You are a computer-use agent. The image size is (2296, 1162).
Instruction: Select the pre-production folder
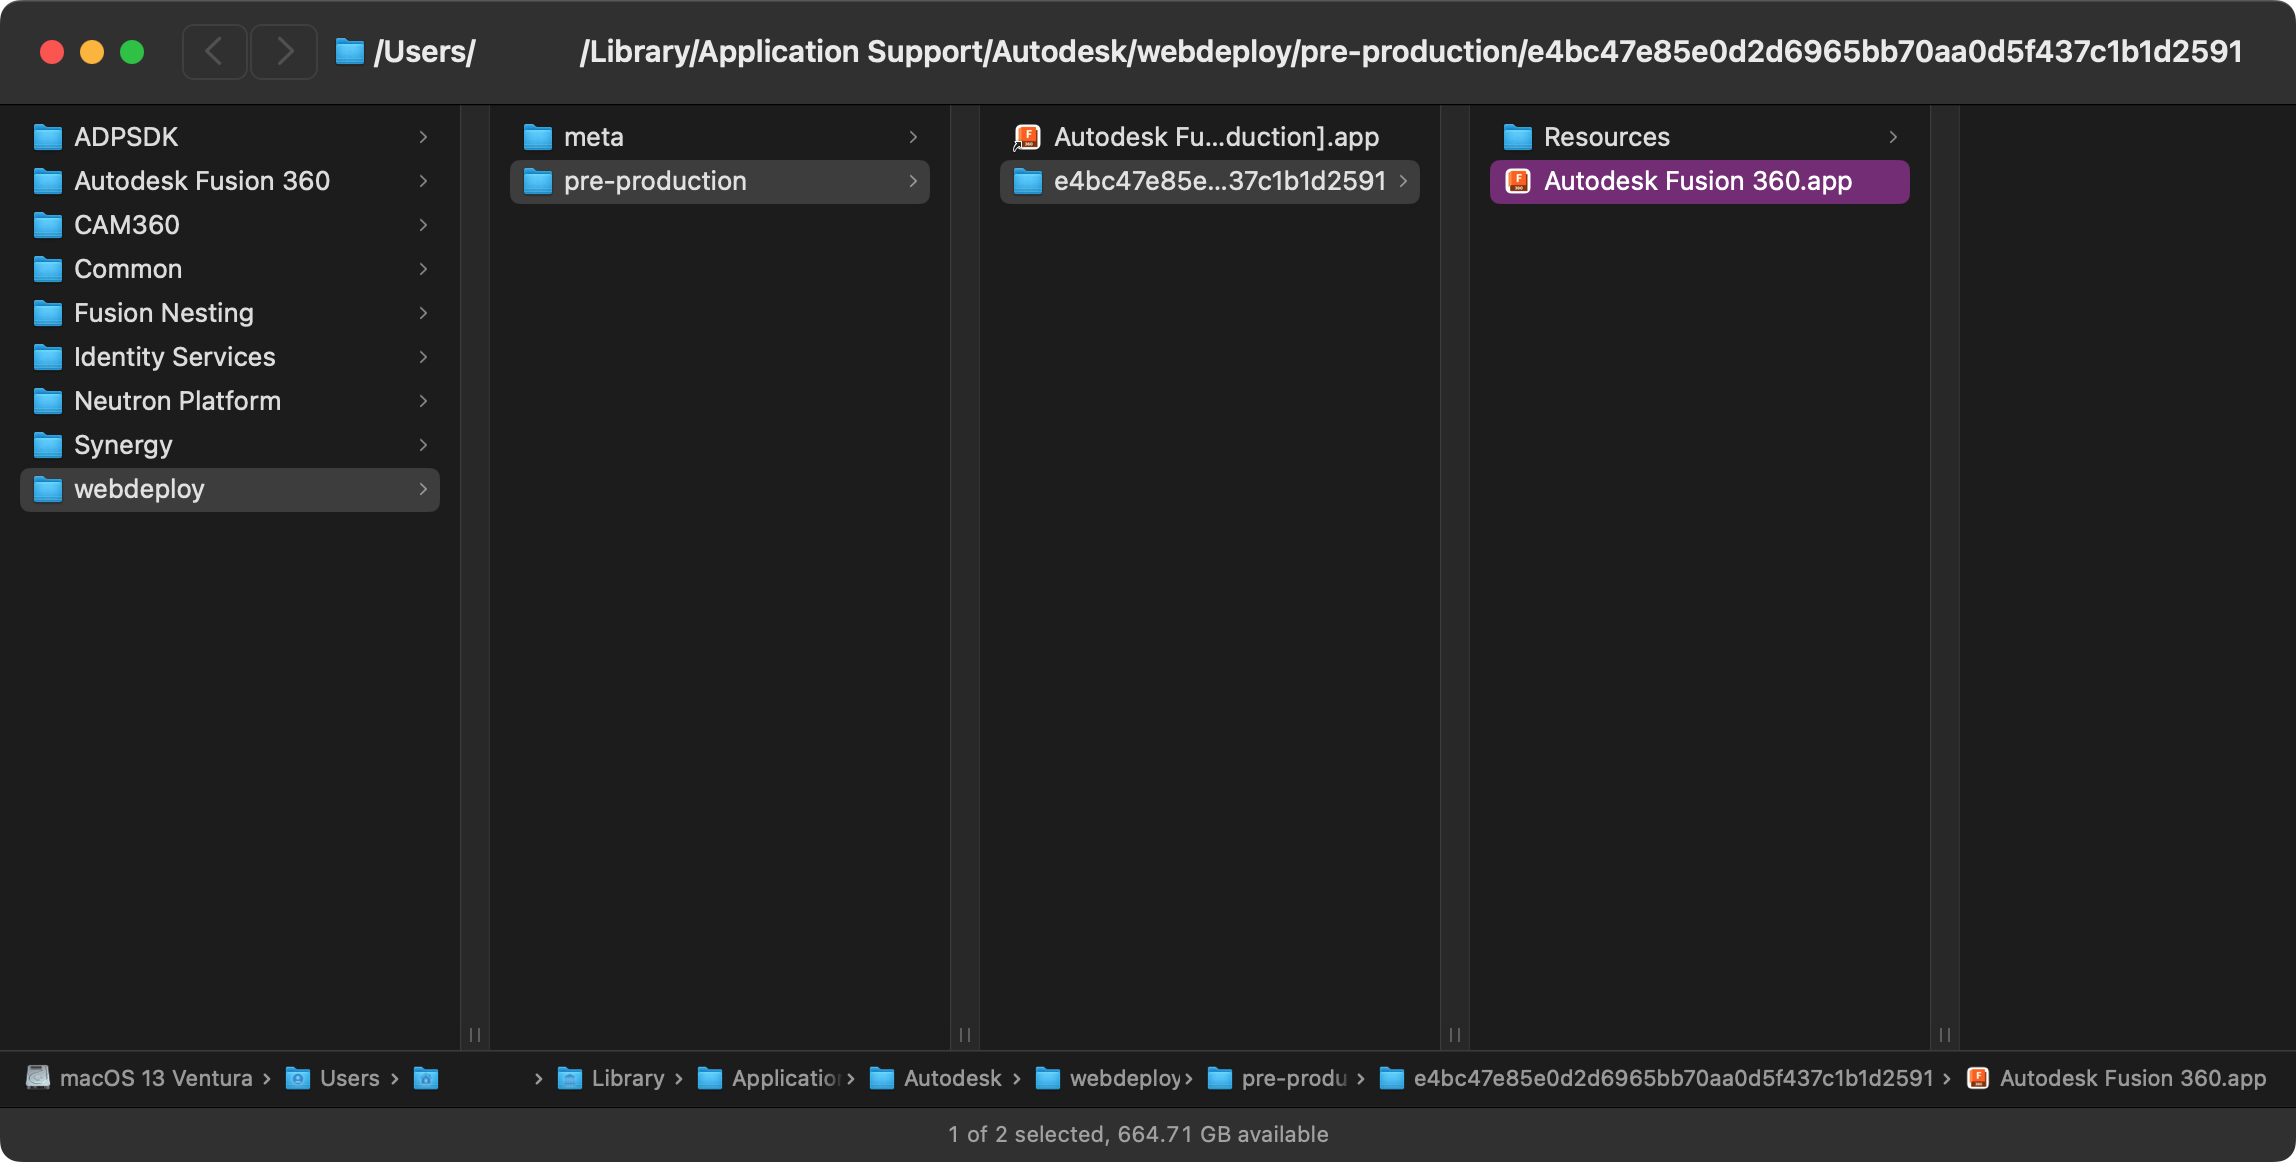(654, 181)
